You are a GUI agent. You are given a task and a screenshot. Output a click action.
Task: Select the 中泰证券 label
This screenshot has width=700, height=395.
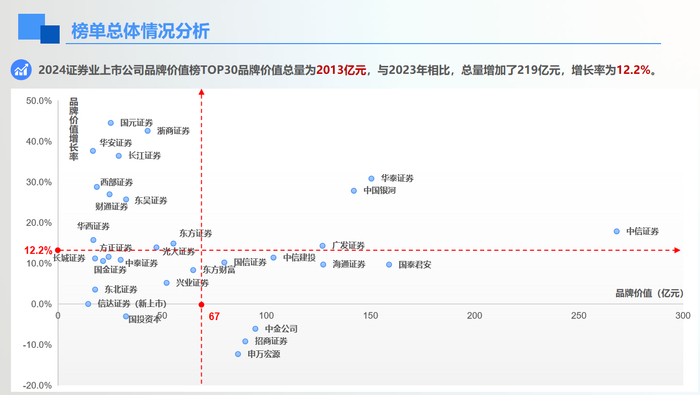coord(142,263)
